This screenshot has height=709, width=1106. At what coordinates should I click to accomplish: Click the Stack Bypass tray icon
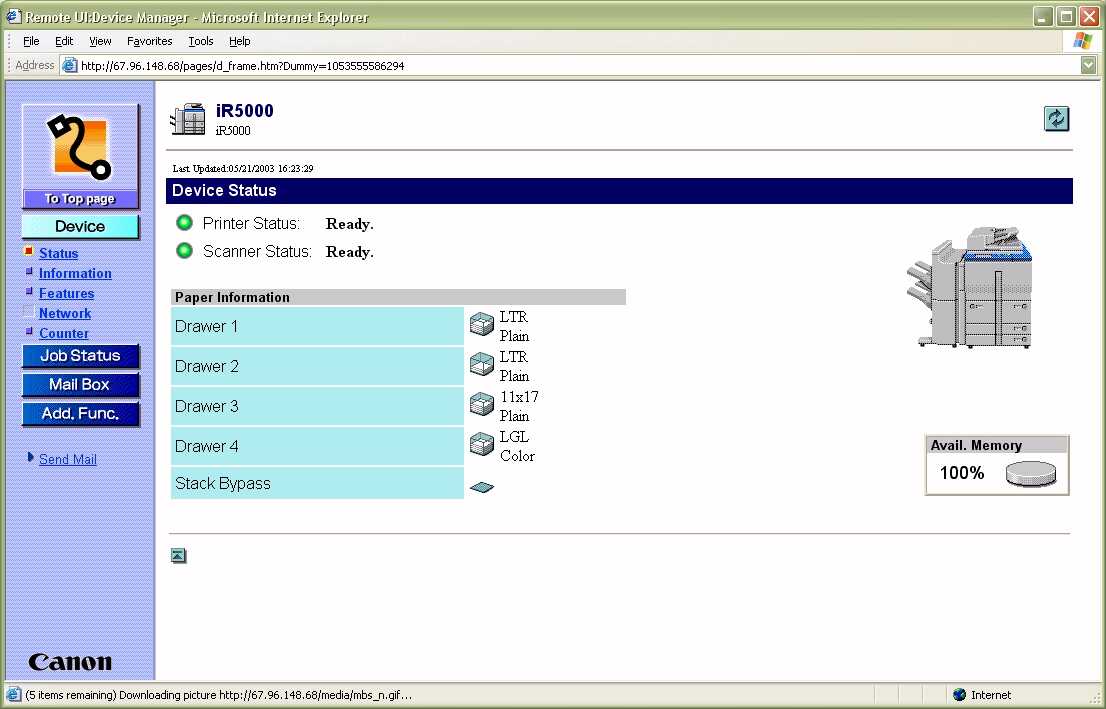pyautogui.click(x=482, y=487)
